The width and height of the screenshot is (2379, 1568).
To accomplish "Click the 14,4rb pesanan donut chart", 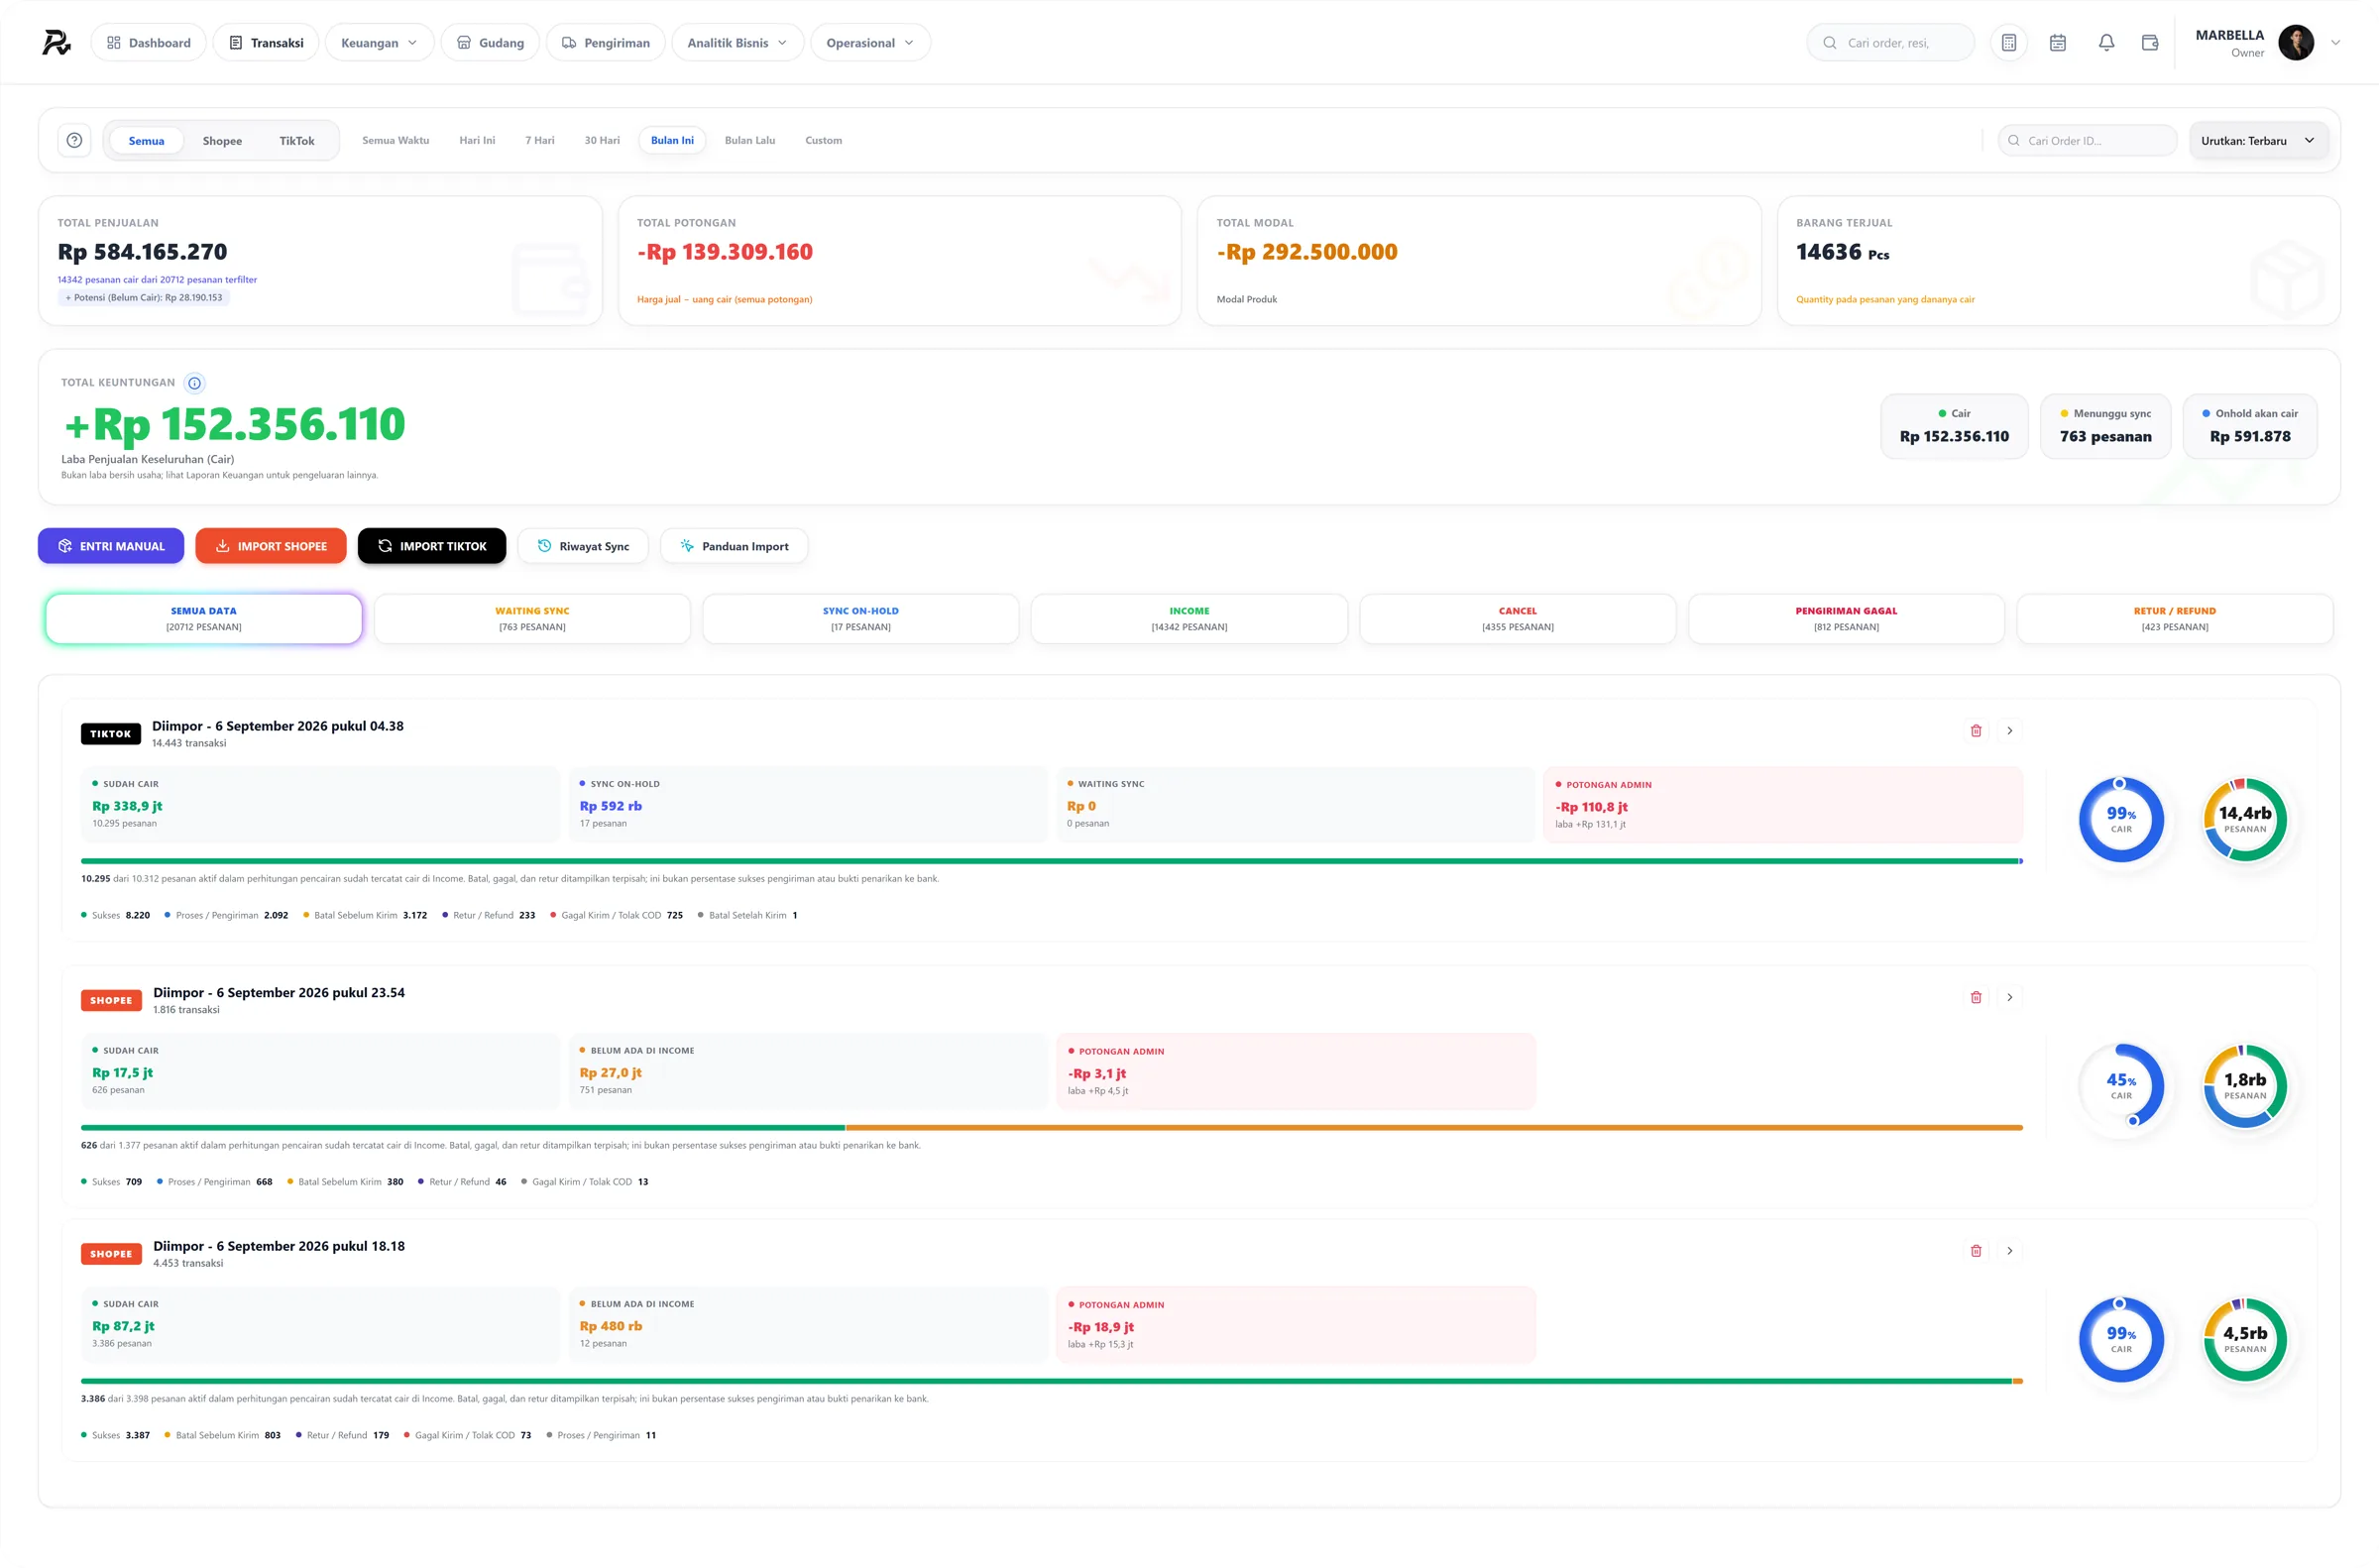I will click(x=2245, y=820).
